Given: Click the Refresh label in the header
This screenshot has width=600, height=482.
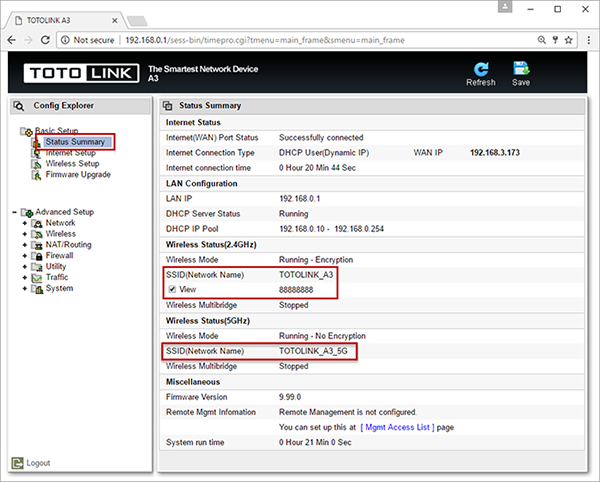Looking at the screenshot, I should (481, 82).
